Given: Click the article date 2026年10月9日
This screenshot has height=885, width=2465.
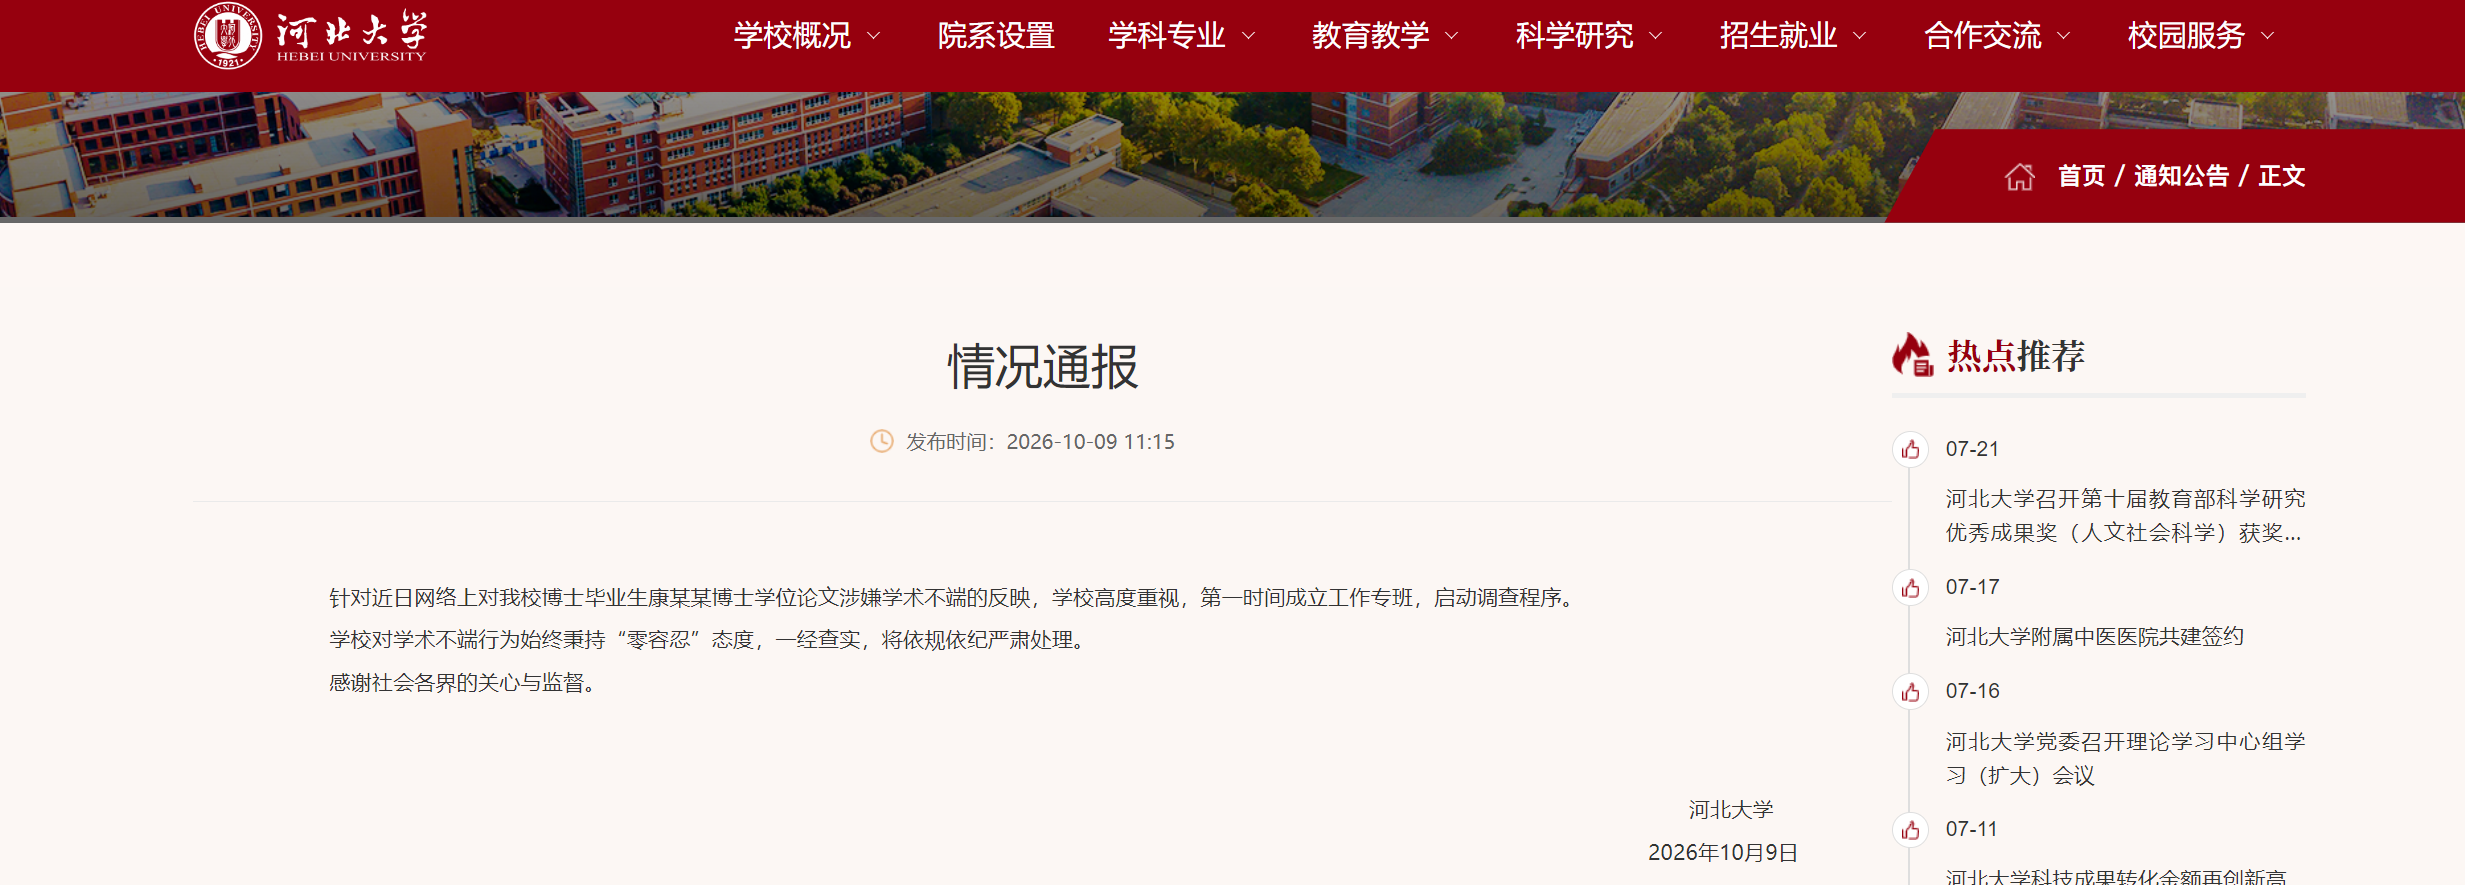Looking at the screenshot, I should [1723, 853].
